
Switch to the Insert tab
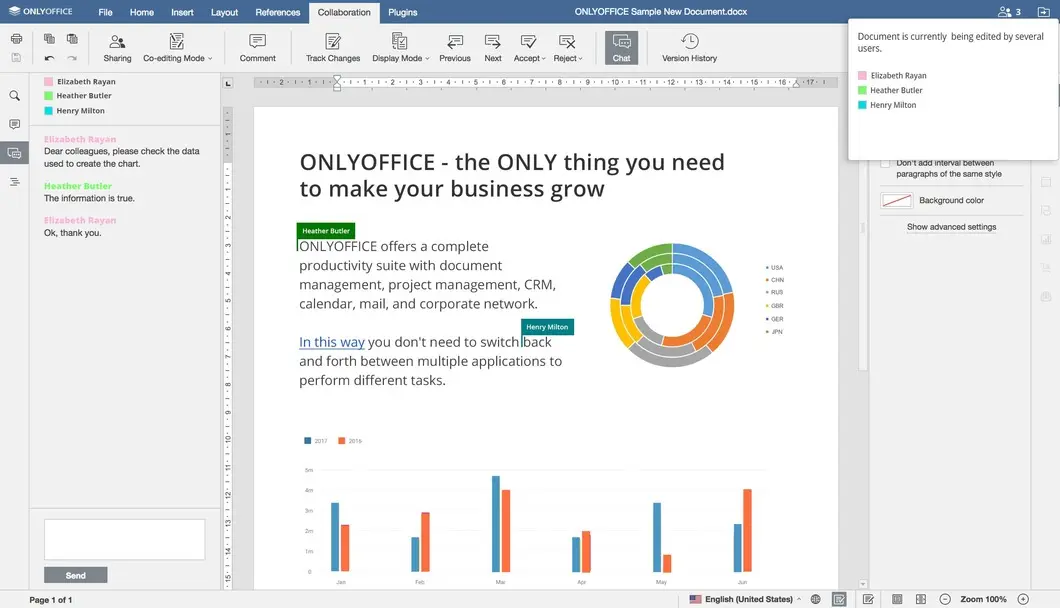tap(182, 12)
